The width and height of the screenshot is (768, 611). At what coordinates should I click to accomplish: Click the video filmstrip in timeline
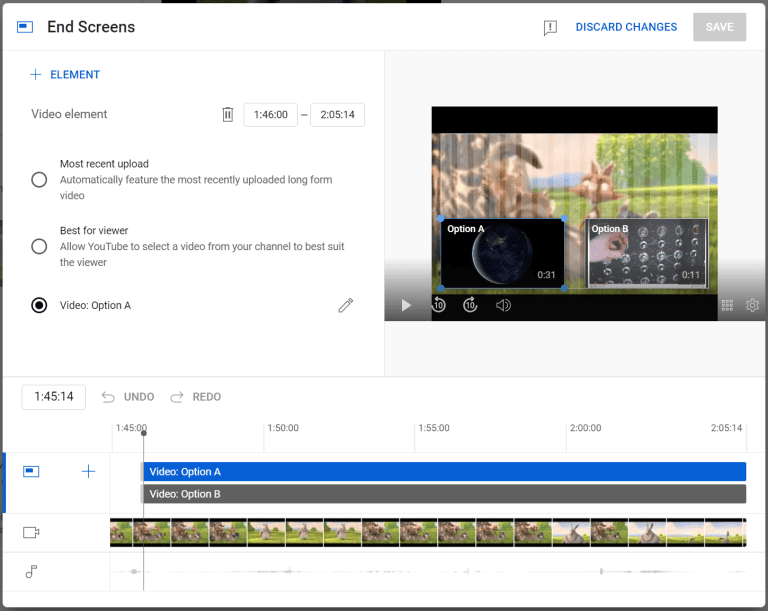pyautogui.click(x=428, y=532)
